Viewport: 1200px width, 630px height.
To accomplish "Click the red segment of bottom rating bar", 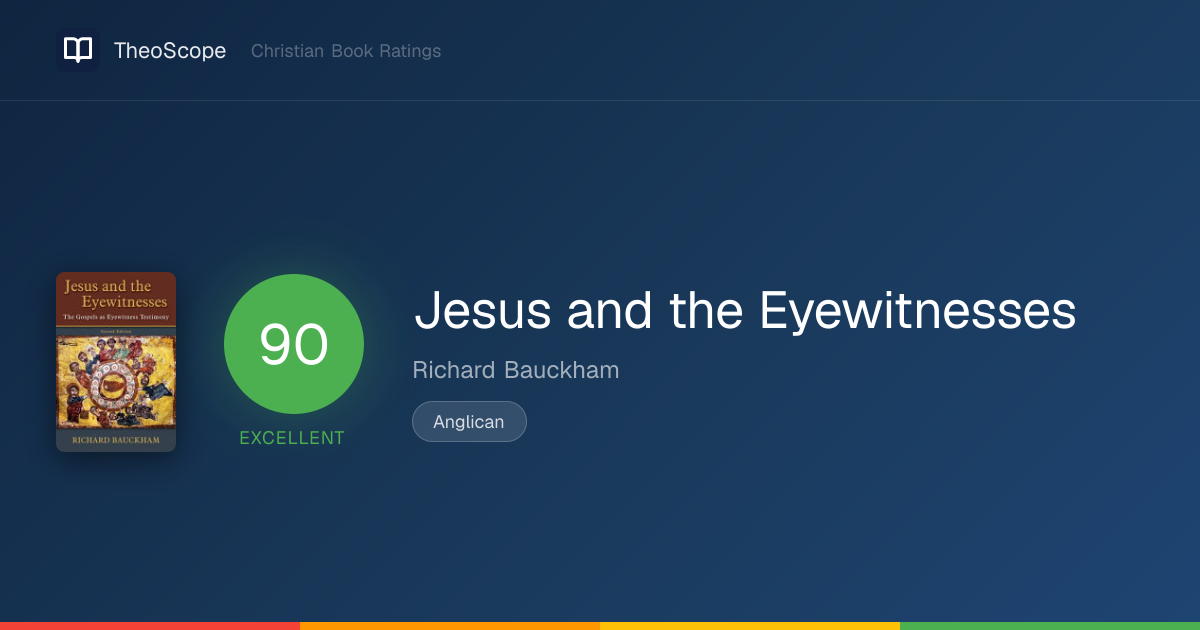I will [150, 626].
